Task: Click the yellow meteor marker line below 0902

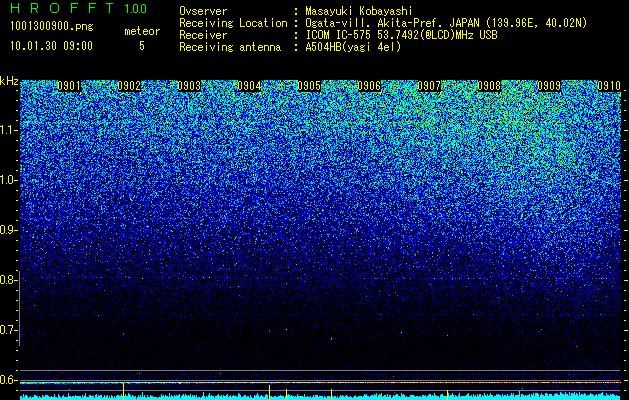Action: [x=124, y=391]
